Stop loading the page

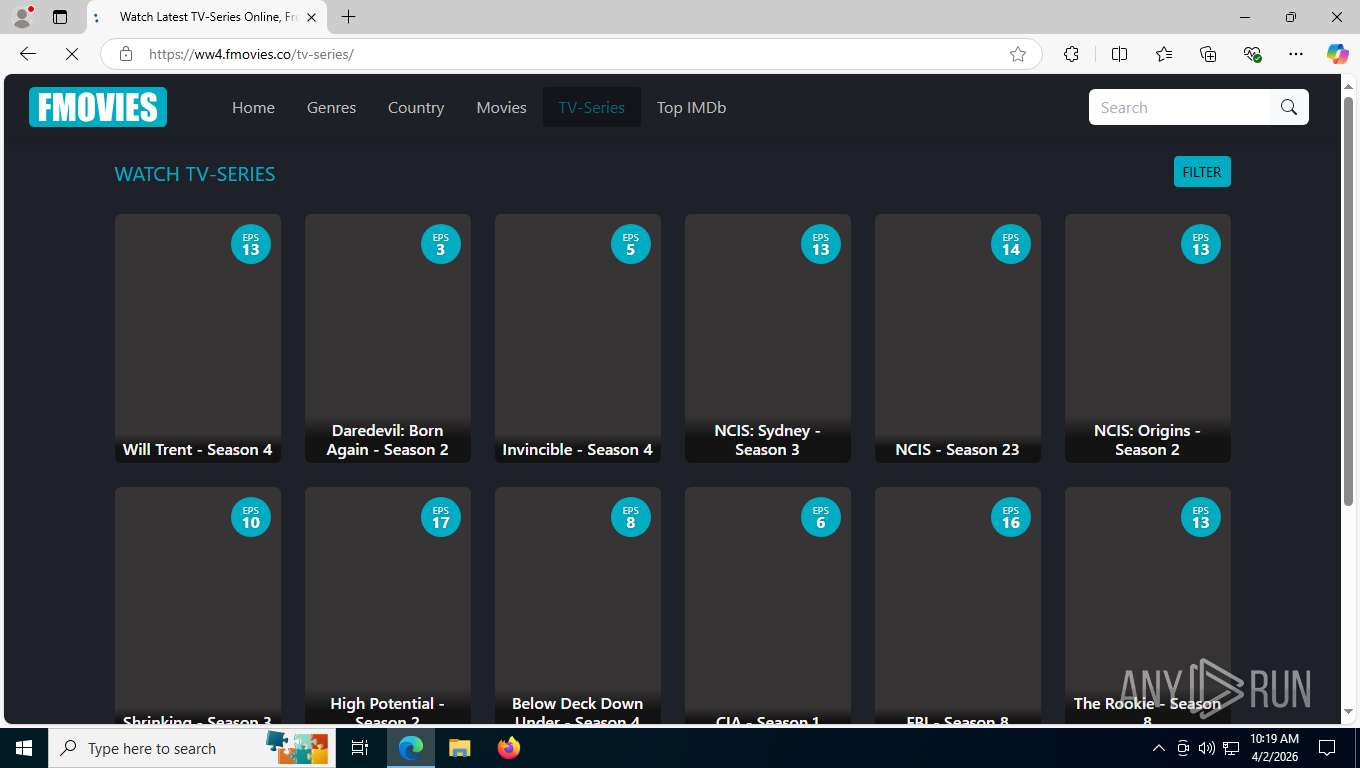(72, 54)
